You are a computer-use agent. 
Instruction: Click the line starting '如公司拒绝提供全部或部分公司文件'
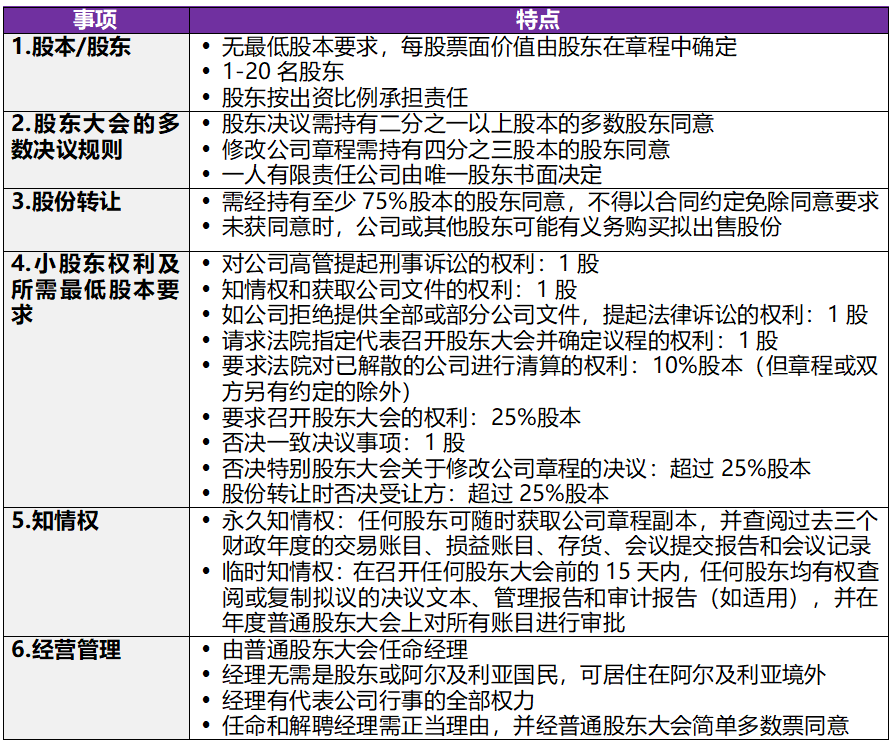coord(544,315)
